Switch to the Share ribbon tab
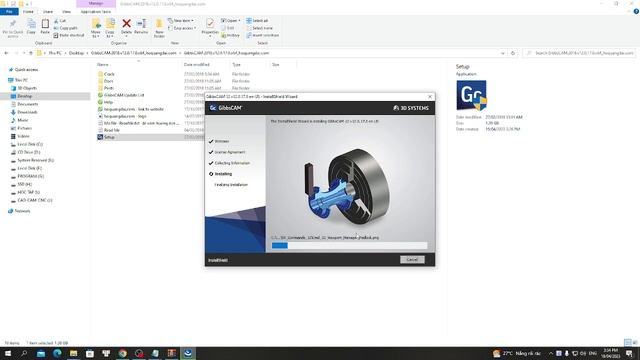 tap(48, 12)
